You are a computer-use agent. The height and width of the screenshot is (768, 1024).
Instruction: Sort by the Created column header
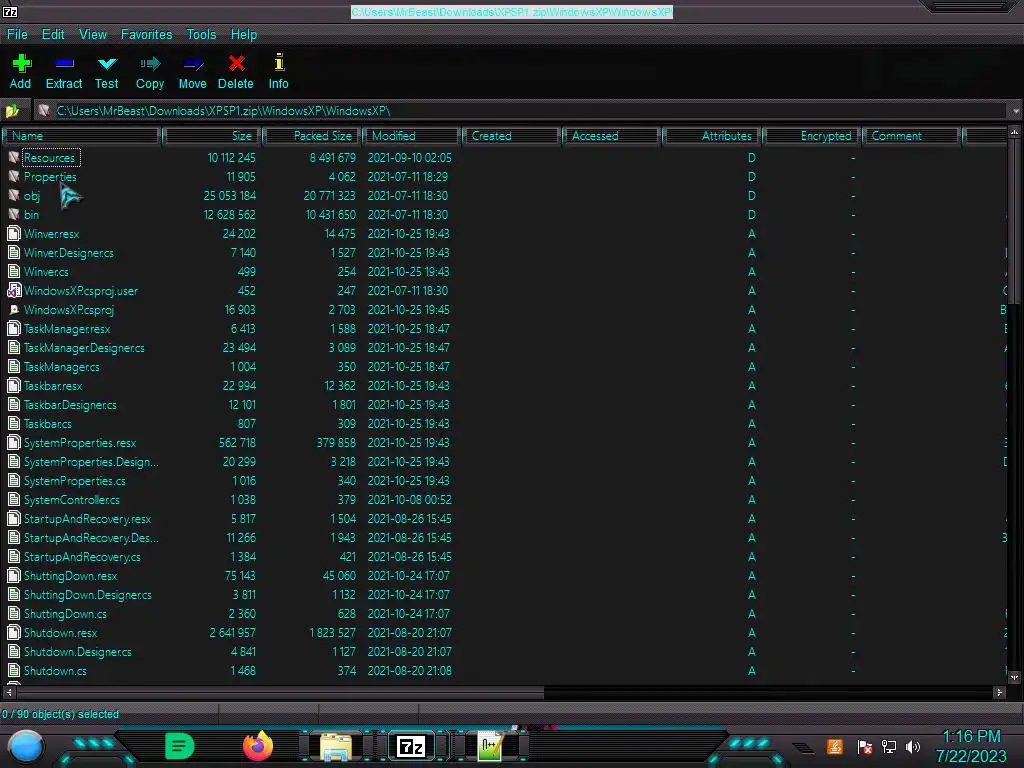click(x=512, y=136)
